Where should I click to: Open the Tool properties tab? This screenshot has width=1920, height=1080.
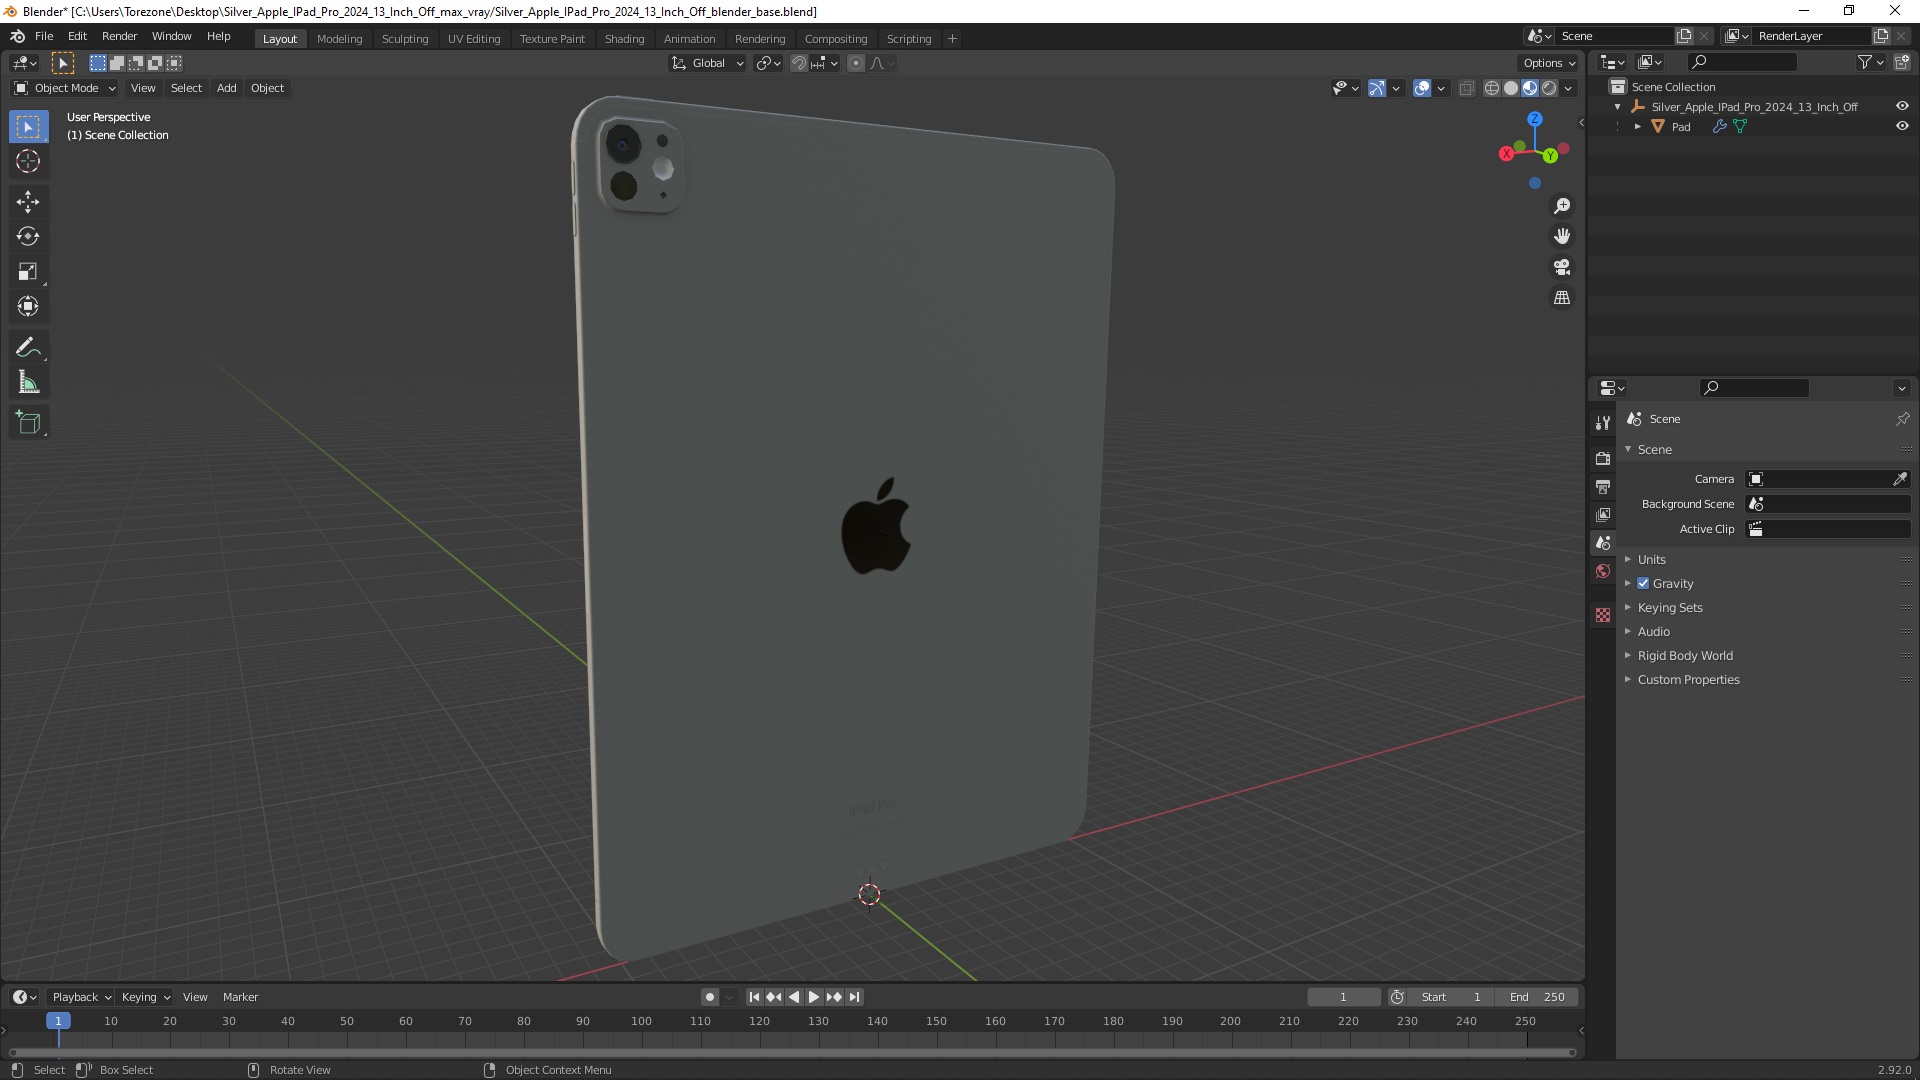[x=1603, y=423]
